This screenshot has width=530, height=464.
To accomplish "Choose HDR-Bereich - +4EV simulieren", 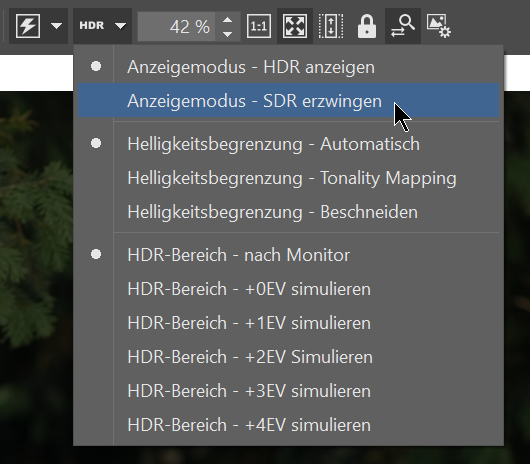I will 289,424.
